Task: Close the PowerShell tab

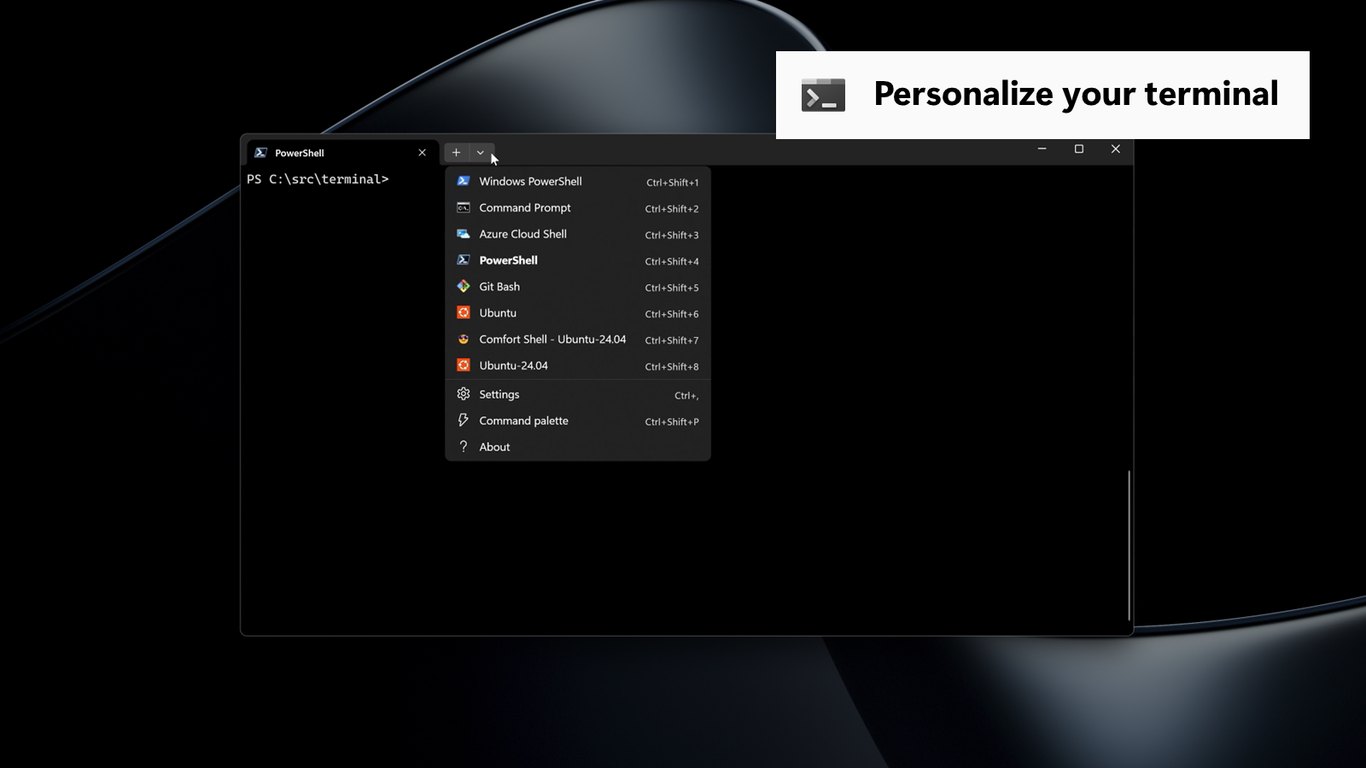Action: tap(422, 153)
